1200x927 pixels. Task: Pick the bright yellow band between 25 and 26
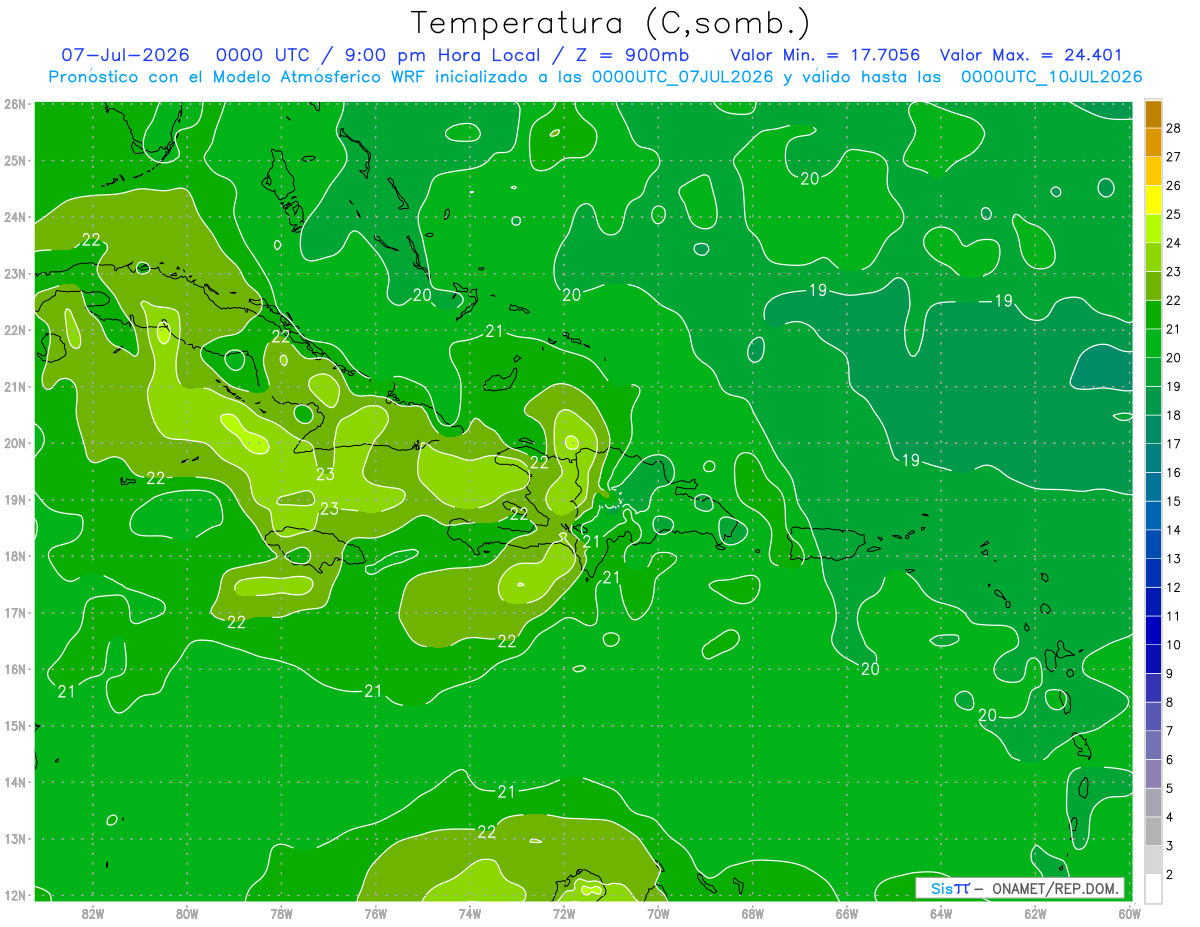pos(1153,201)
